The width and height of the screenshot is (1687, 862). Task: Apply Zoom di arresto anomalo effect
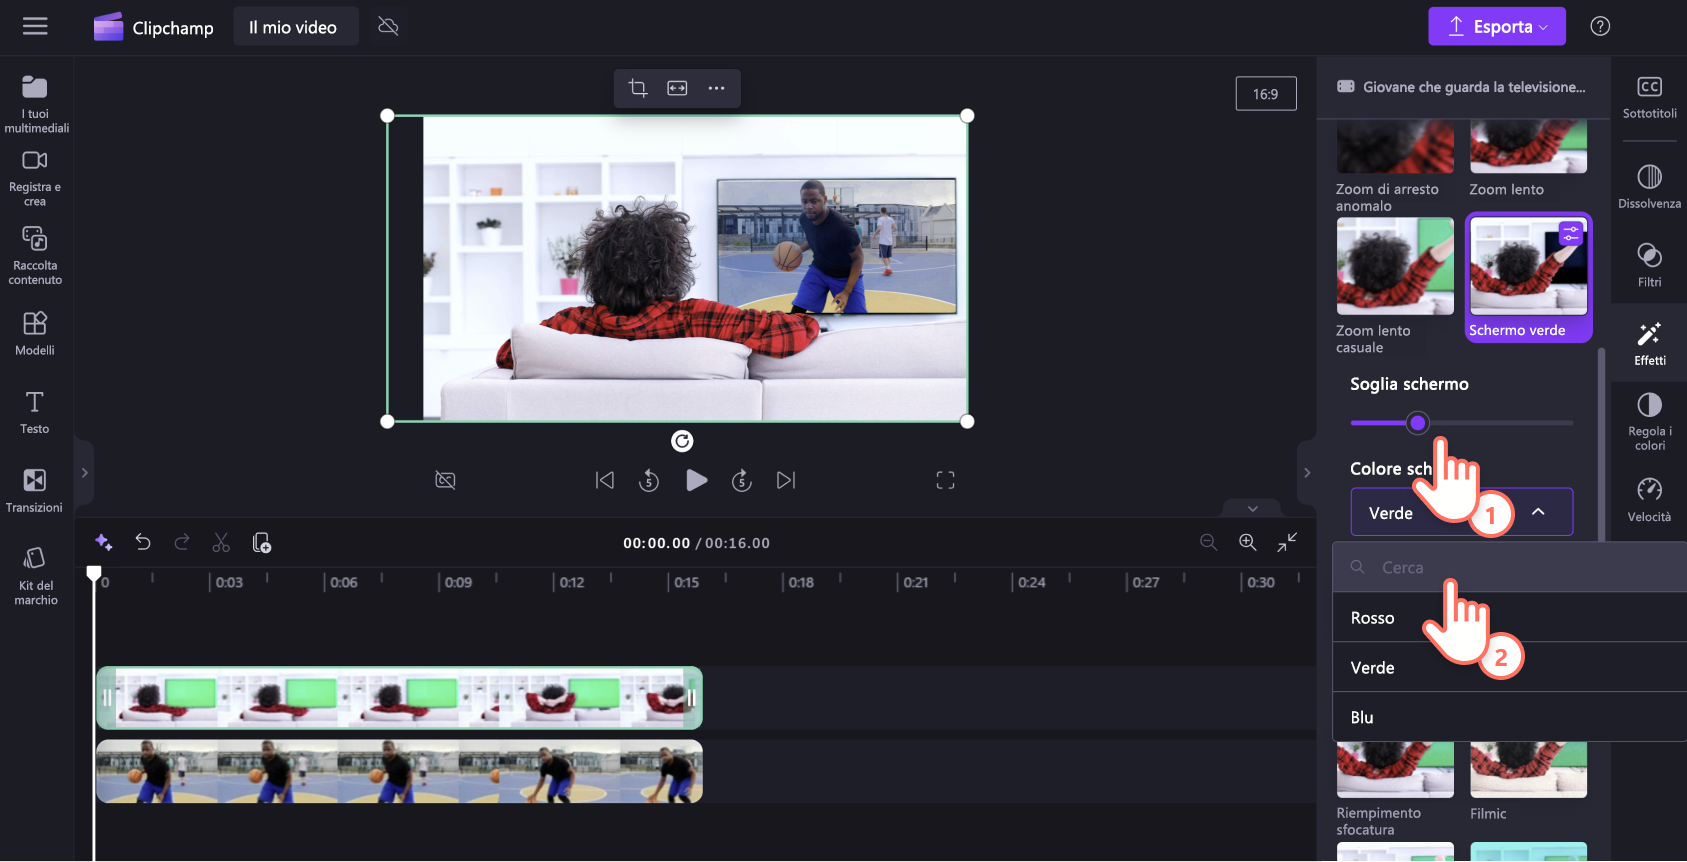point(1395,147)
